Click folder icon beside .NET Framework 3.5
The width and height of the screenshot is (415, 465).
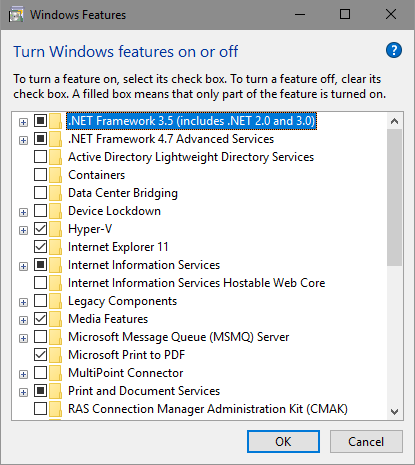coord(55,121)
